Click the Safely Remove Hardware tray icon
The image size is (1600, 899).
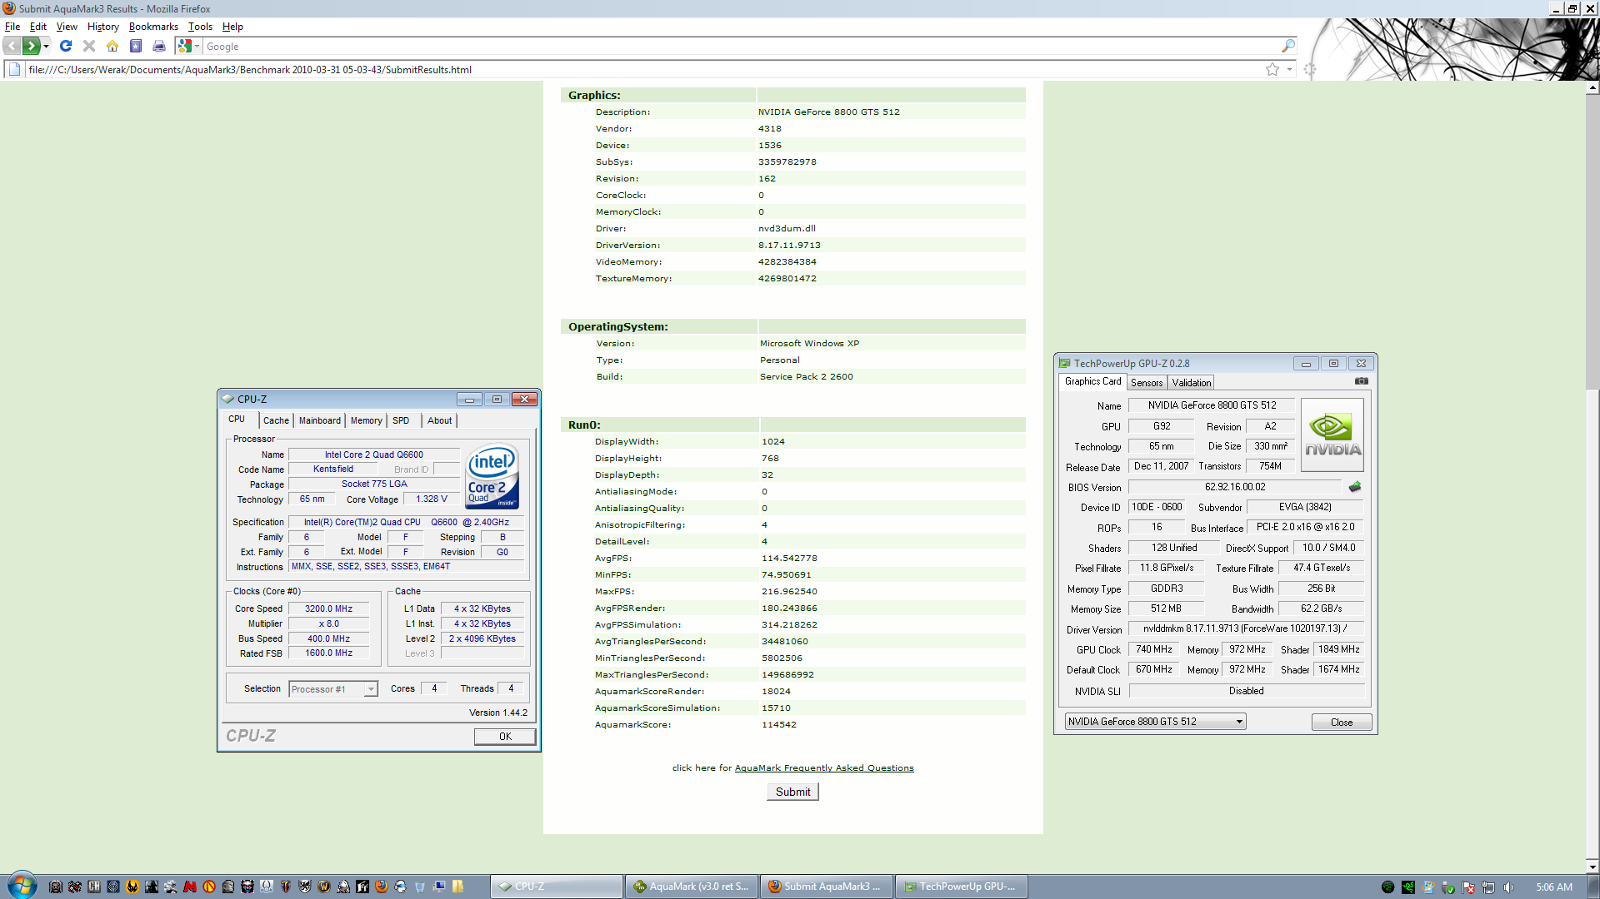(x=1448, y=887)
